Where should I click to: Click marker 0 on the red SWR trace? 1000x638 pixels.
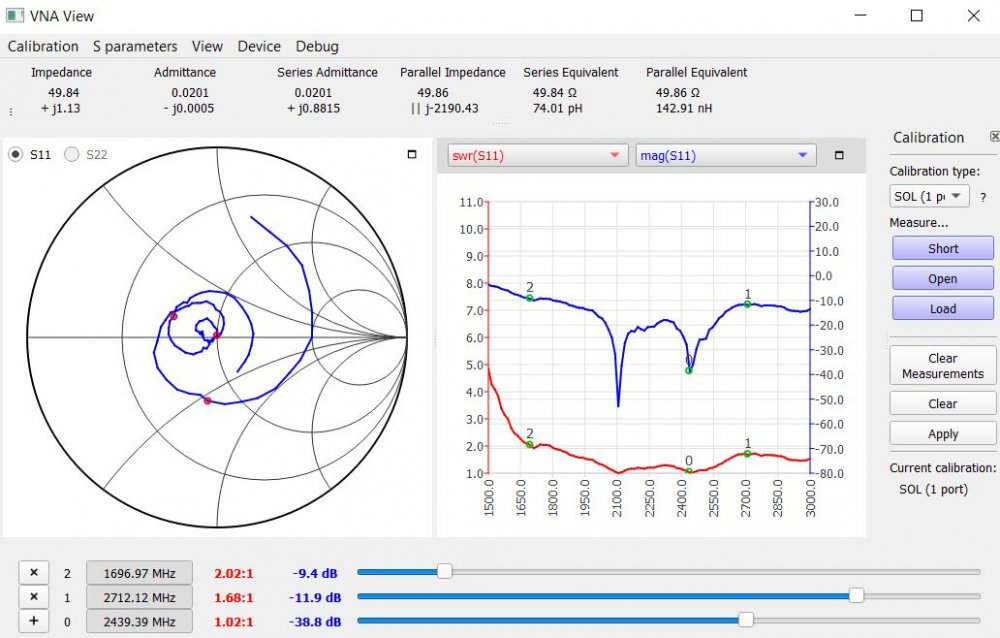coord(689,471)
